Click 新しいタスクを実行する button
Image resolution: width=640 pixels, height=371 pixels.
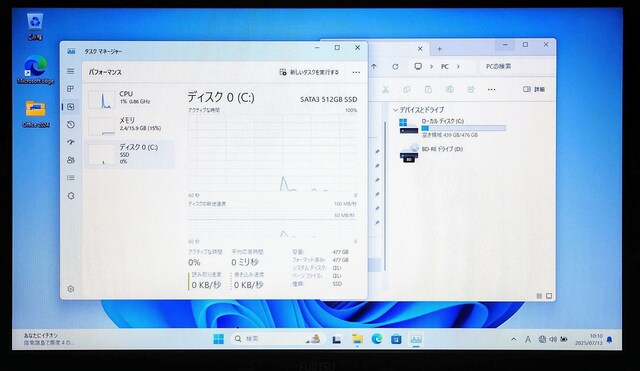point(309,72)
